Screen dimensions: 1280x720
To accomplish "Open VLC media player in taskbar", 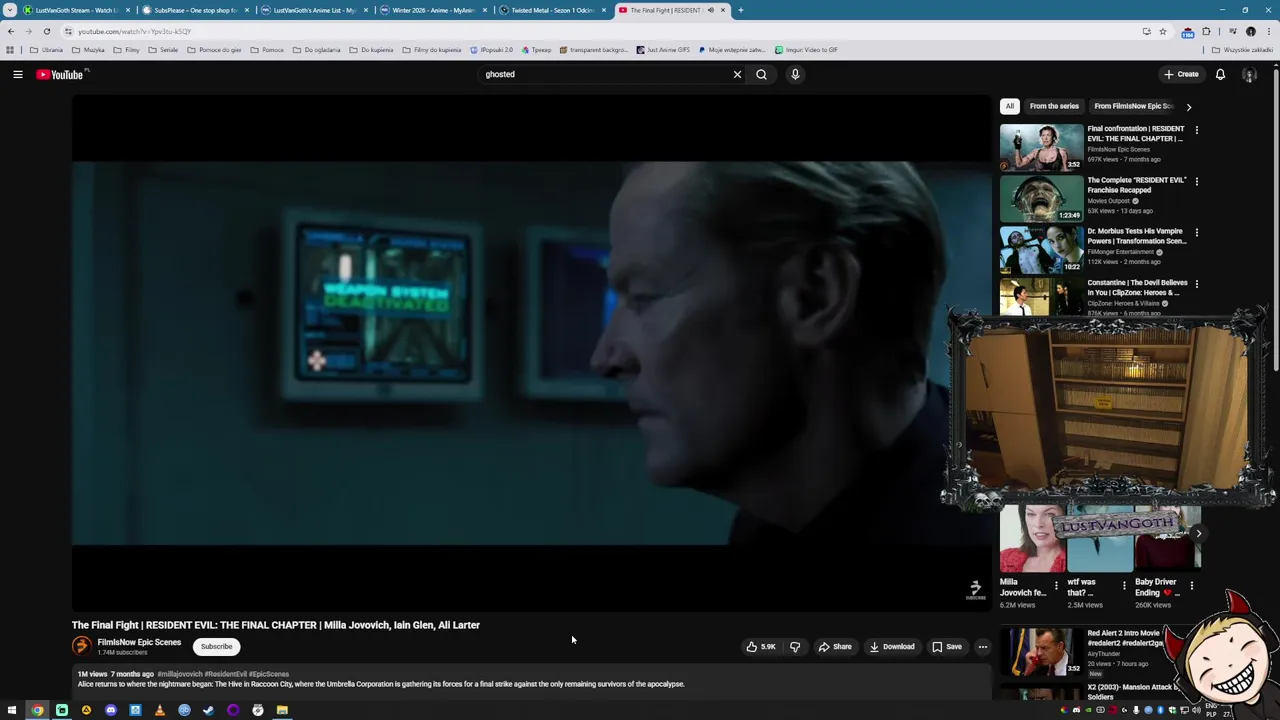I will coord(160,710).
